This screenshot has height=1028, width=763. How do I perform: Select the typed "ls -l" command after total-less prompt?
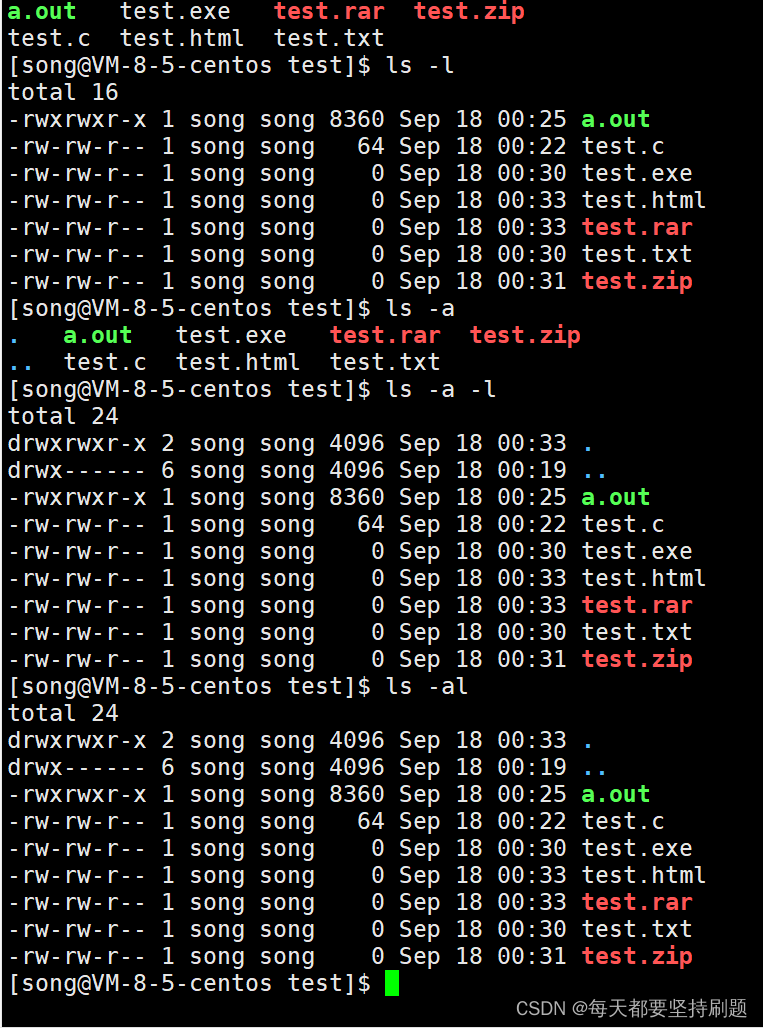pos(420,66)
